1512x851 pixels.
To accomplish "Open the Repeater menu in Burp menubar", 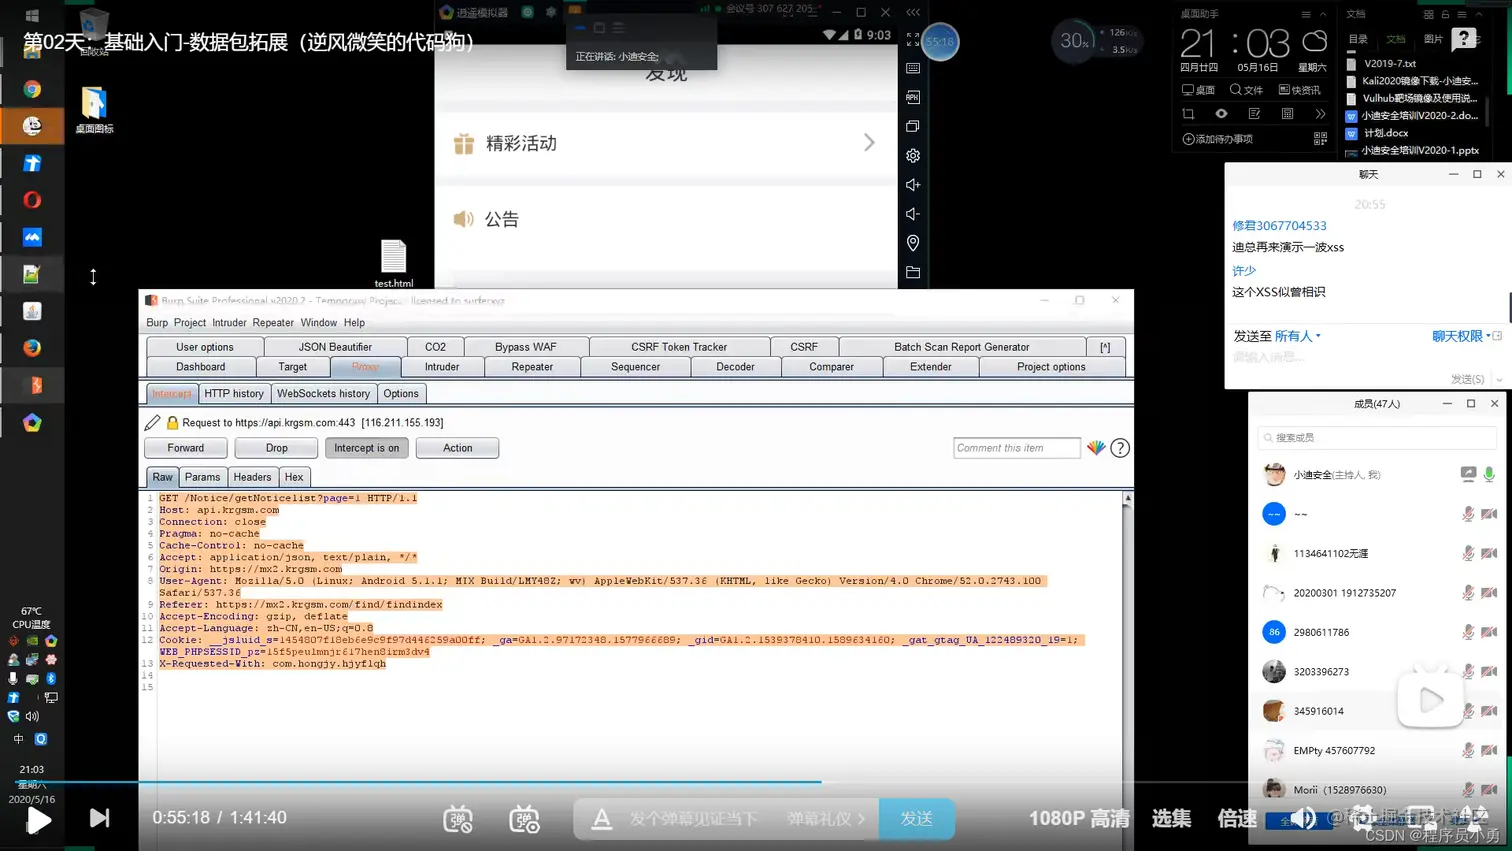I will 273,323.
